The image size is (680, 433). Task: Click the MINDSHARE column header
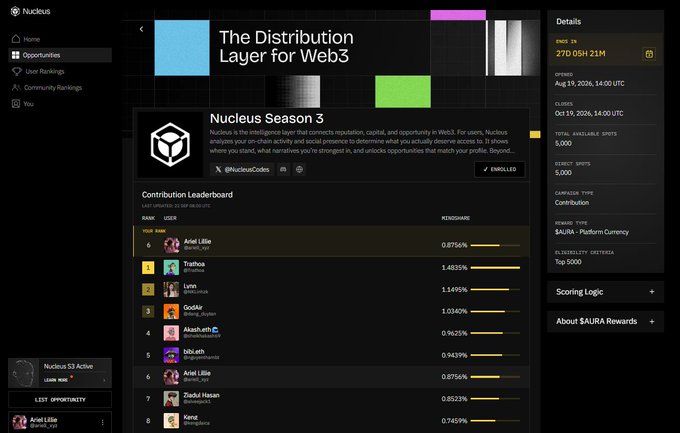tap(455, 218)
